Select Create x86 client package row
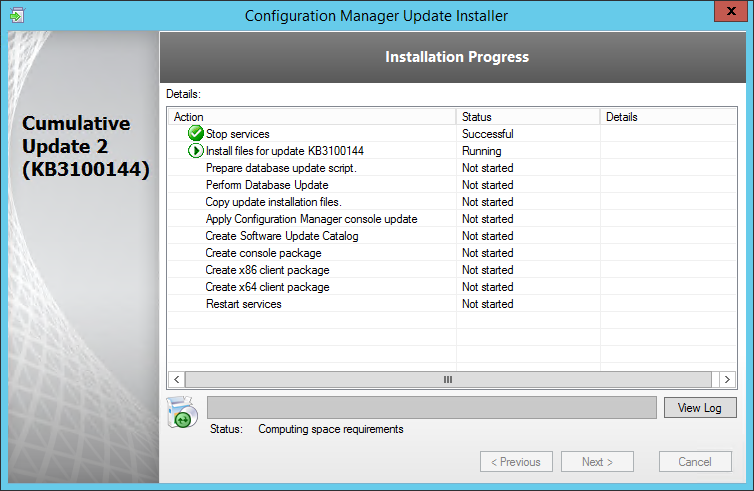Viewport: 754px width, 491px height. click(x=452, y=270)
